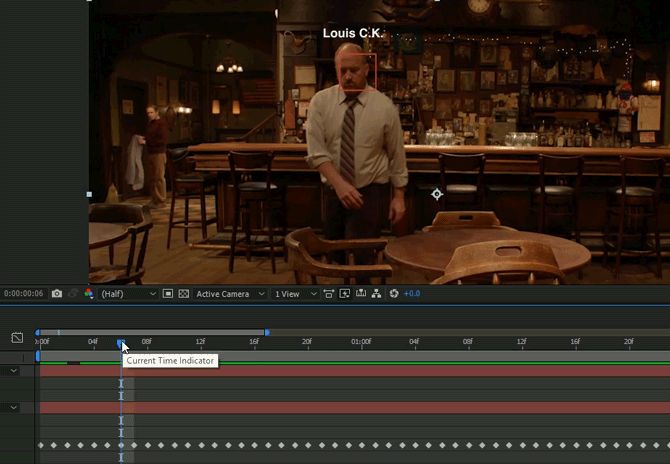Click the Comp marker bin icon in timeline
The image size is (670, 464).
tap(17, 338)
